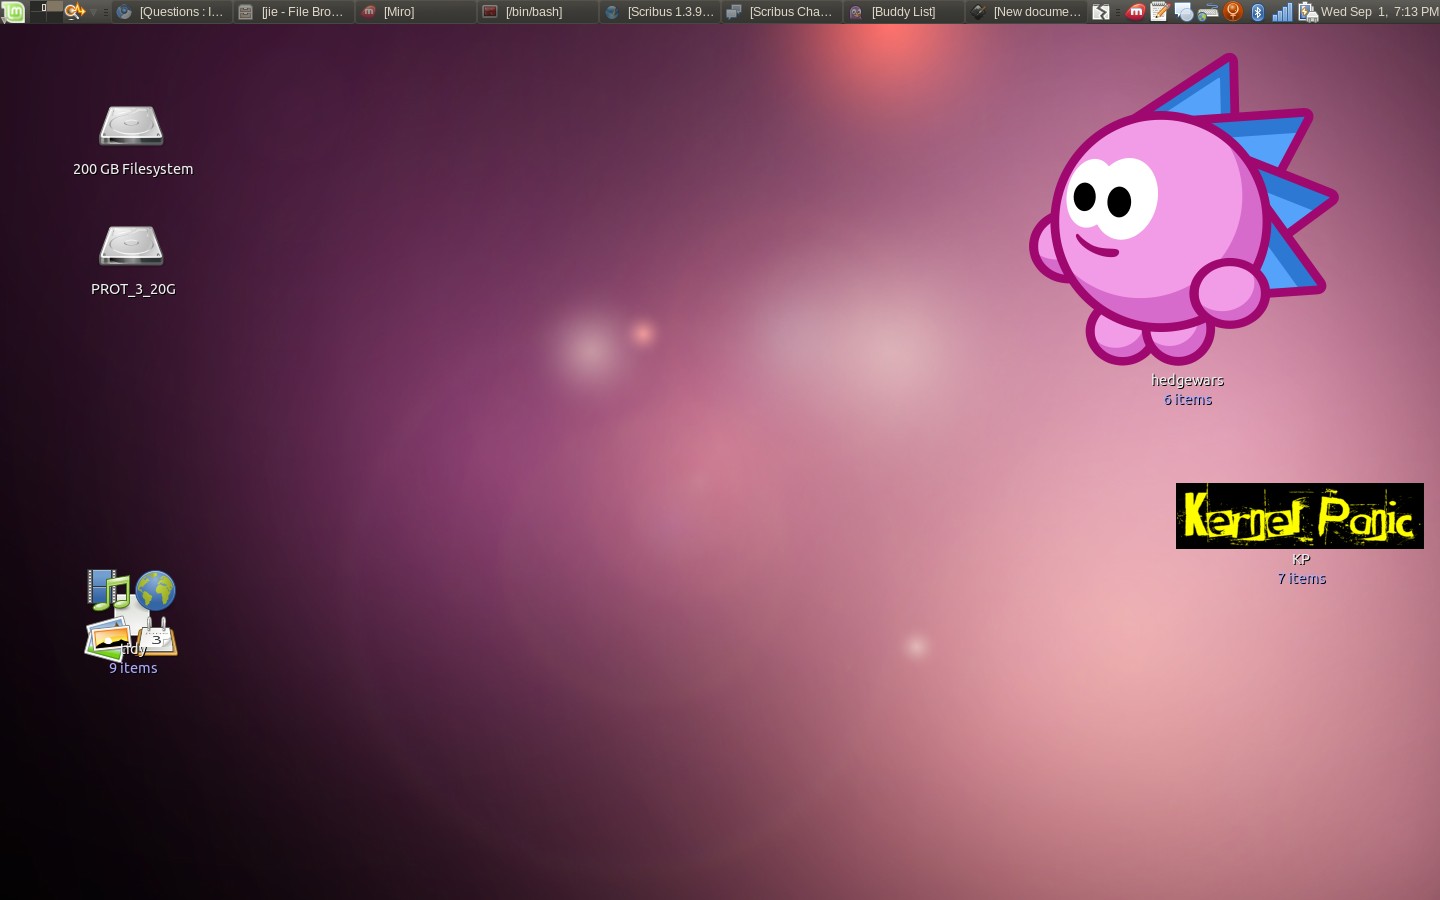Click the workspace switcher in the panel

click(46, 12)
